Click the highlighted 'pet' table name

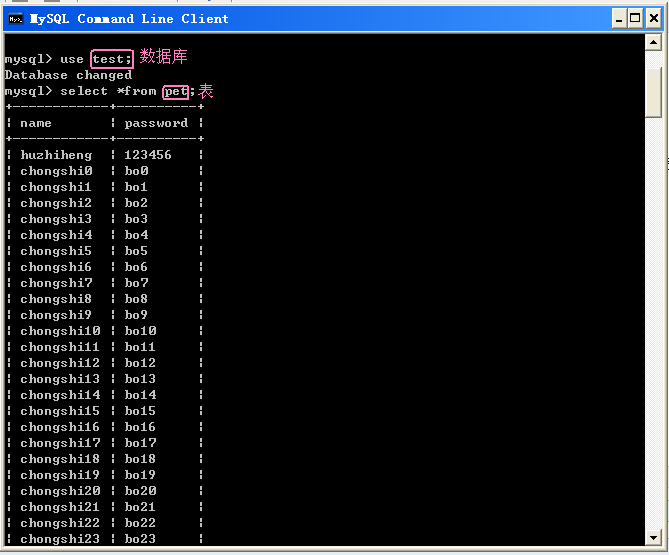point(176,91)
